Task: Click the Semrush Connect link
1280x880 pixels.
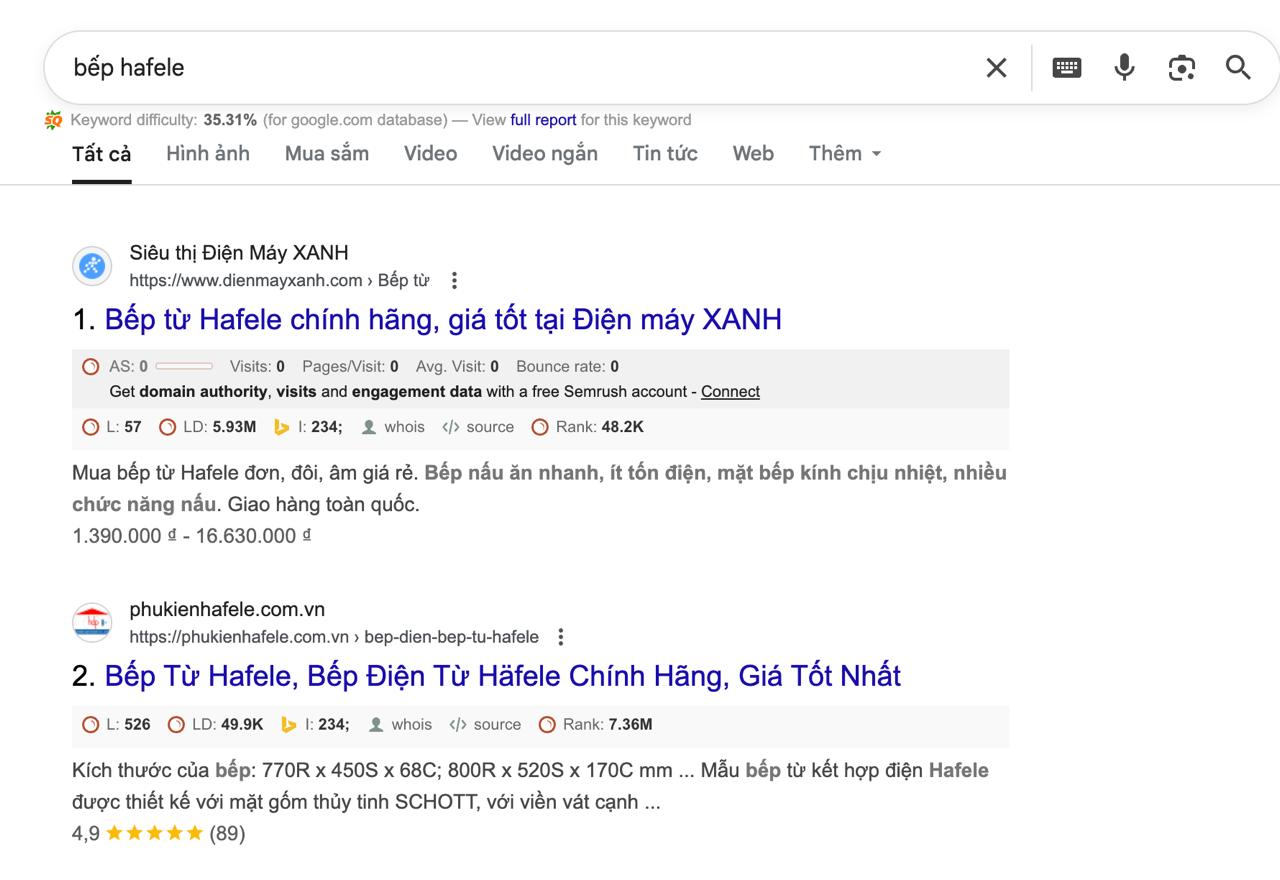Action: 730,392
